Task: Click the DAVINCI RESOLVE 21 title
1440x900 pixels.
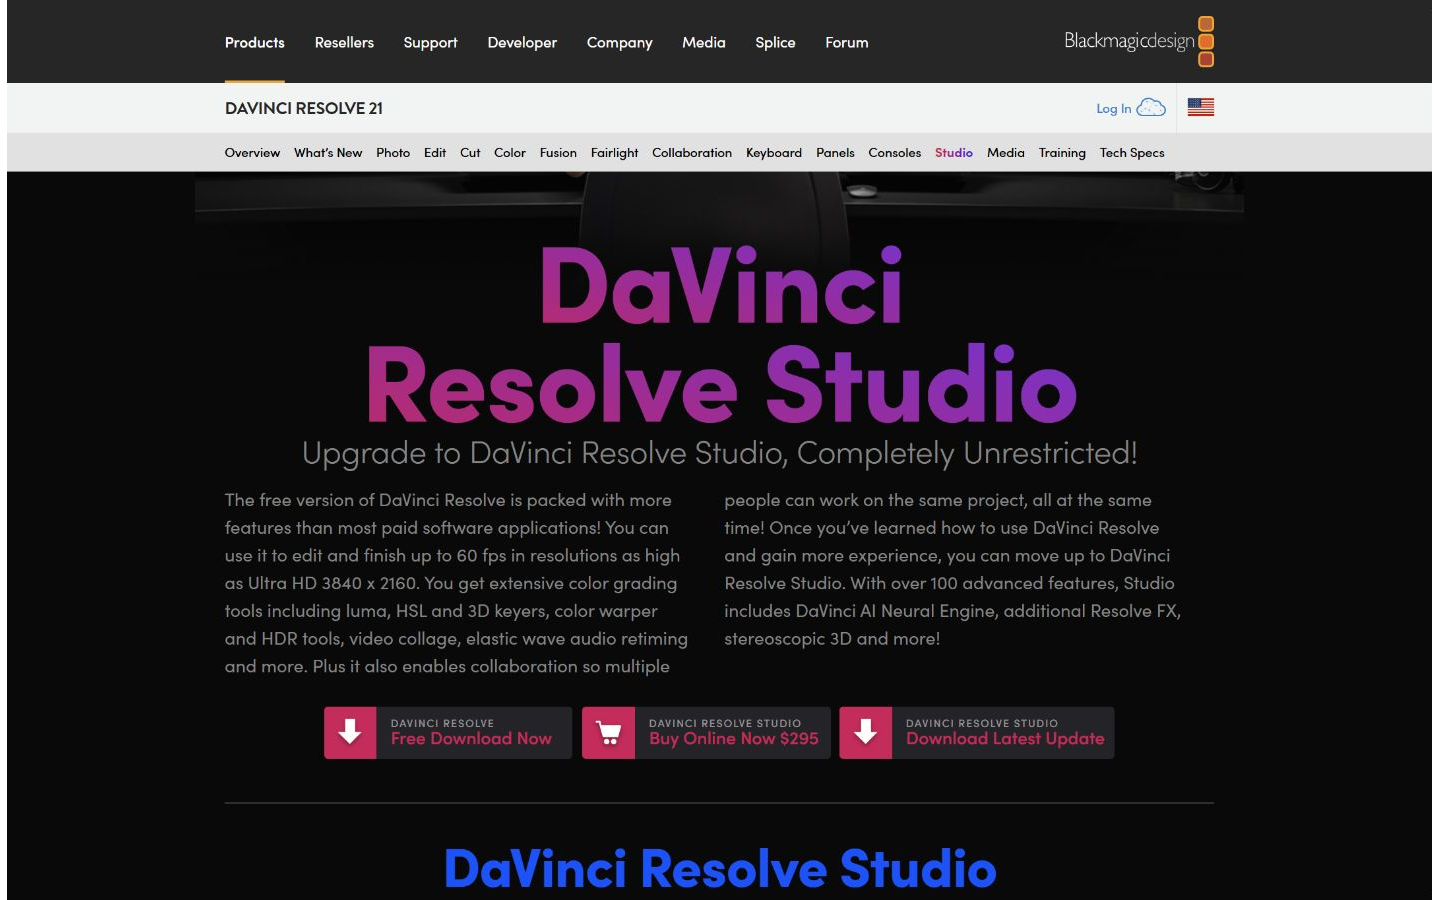Action: (x=304, y=108)
